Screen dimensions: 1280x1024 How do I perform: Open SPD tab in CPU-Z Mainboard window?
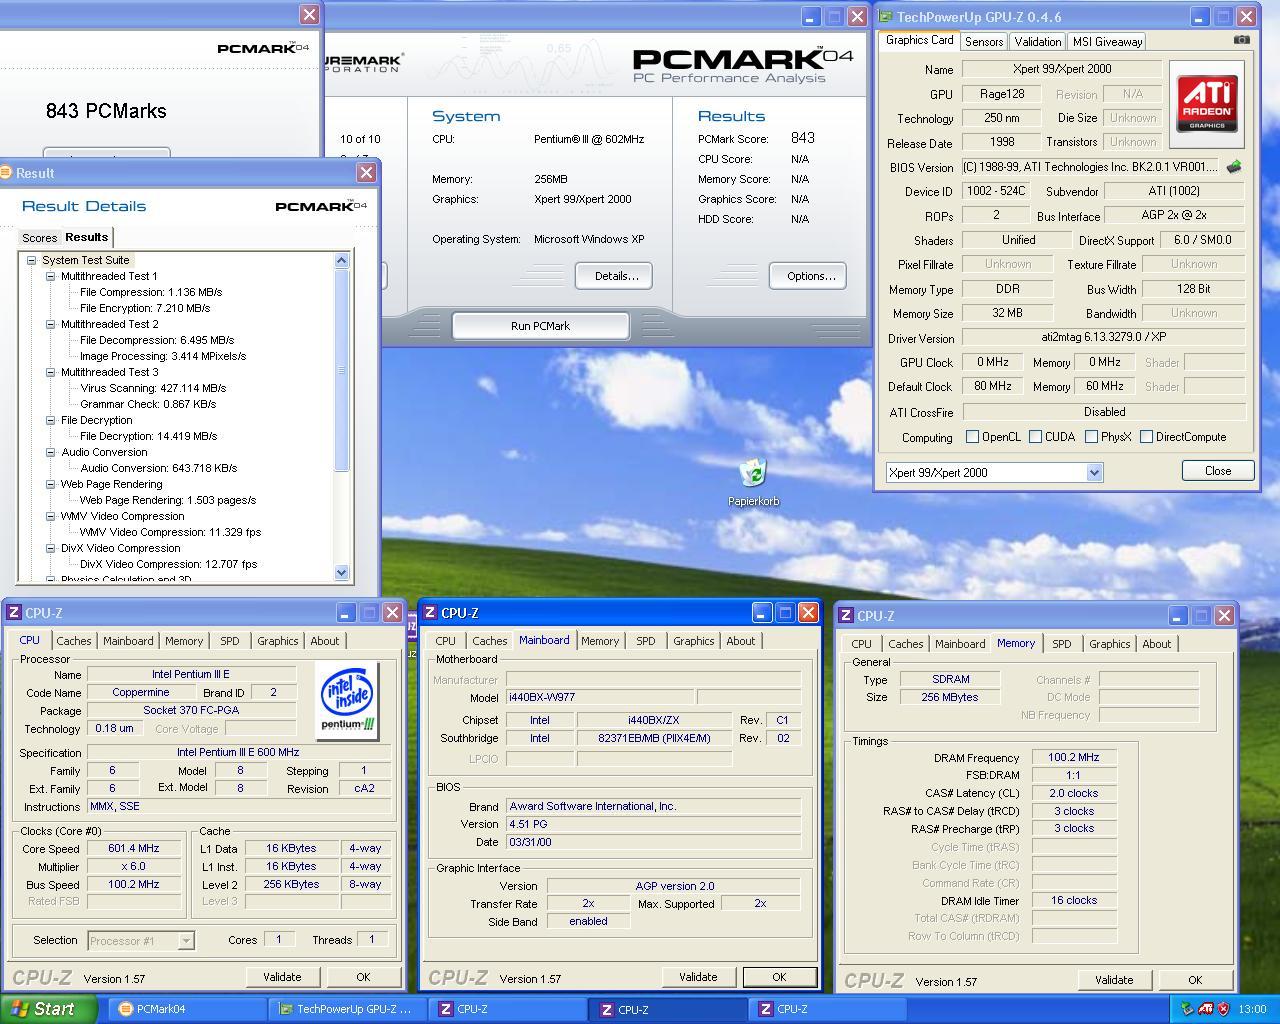[x=646, y=641]
